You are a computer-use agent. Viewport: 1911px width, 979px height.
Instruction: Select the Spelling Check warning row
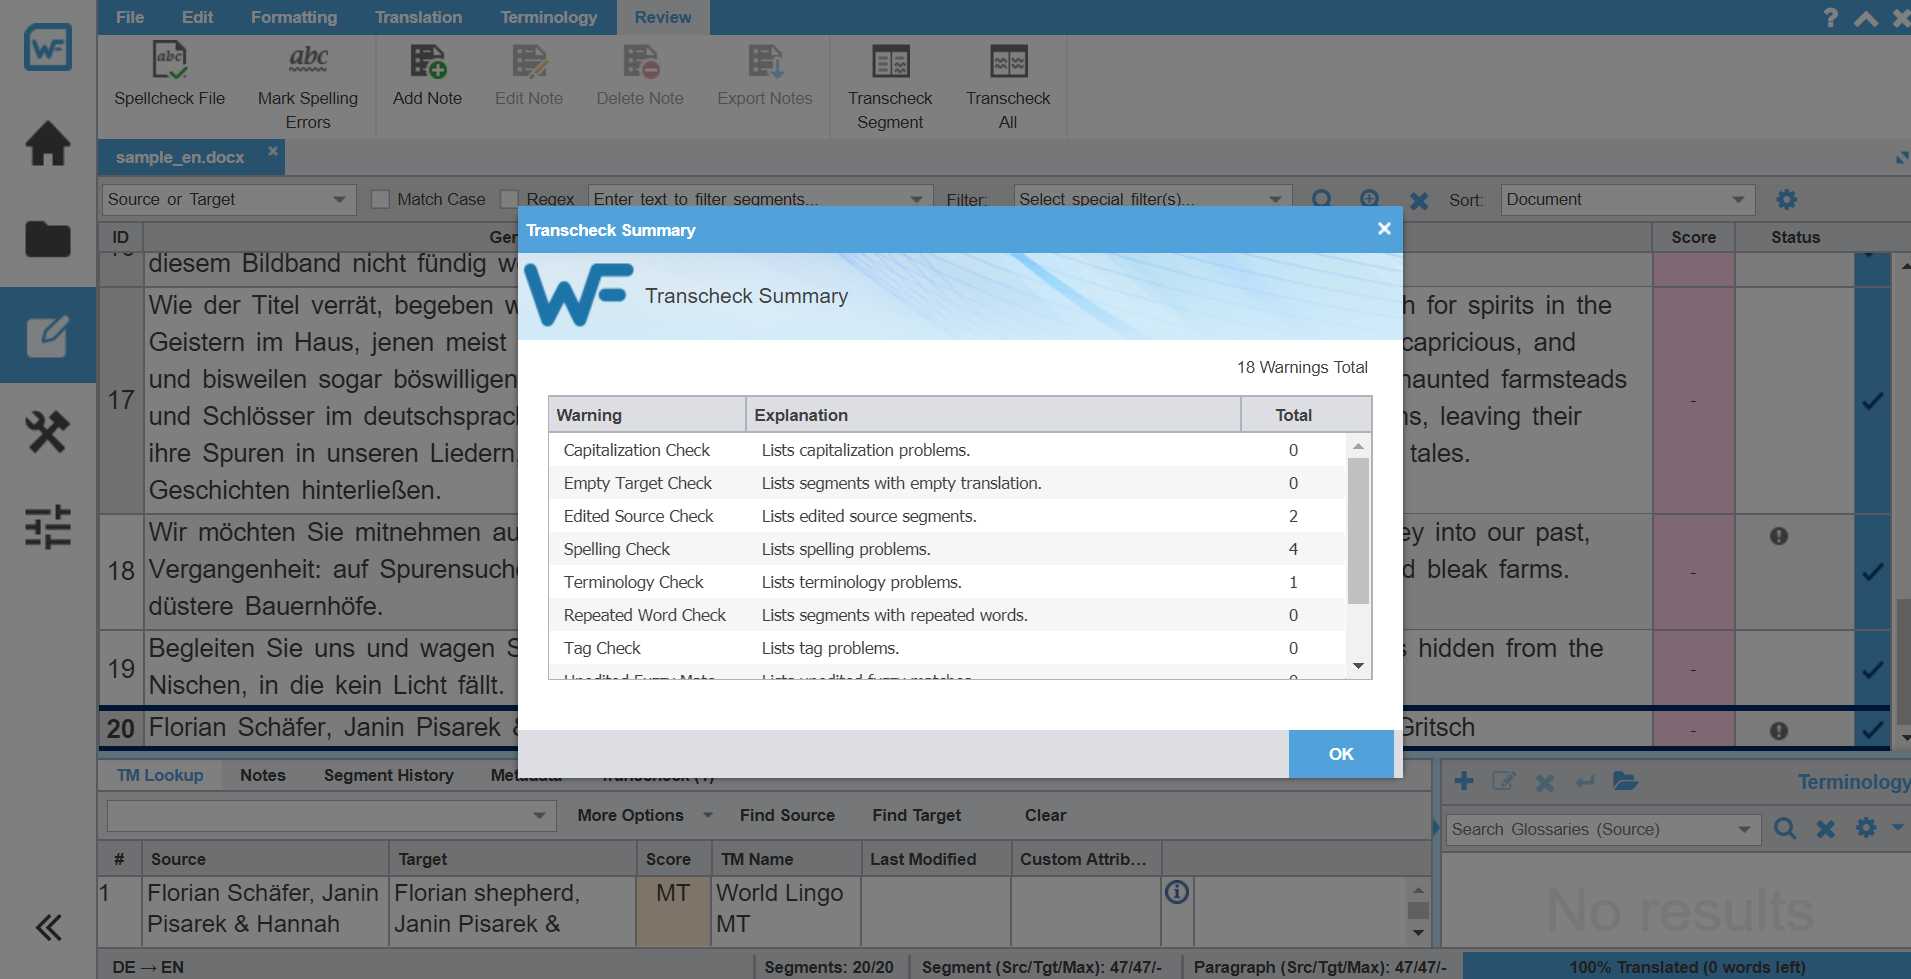pos(947,549)
